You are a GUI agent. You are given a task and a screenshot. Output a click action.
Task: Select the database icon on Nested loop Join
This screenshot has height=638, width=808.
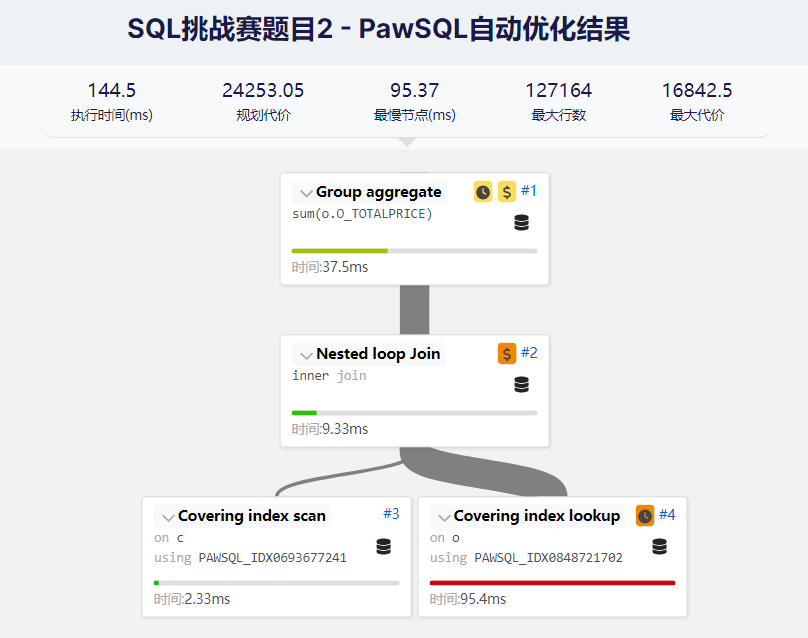(521, 384)
